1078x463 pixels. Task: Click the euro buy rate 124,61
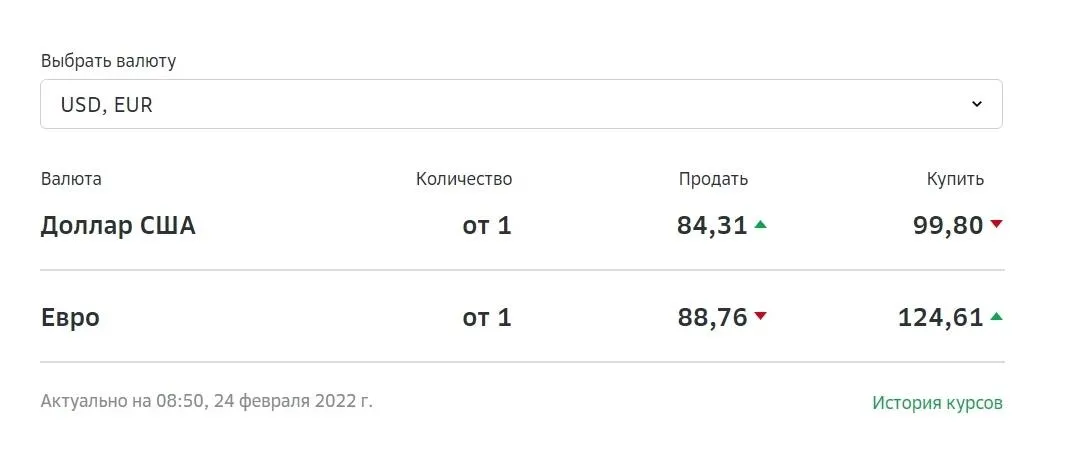tap(940, 318)
